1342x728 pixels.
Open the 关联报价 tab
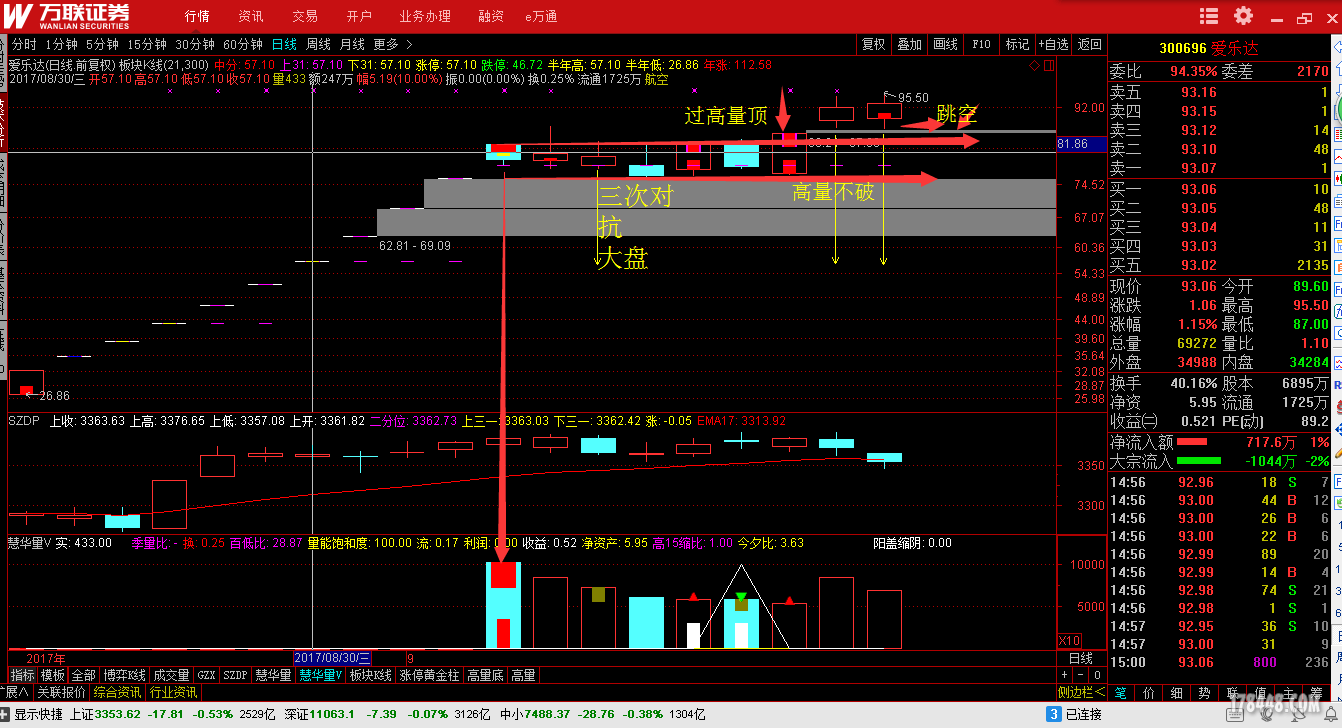point(61,692)
